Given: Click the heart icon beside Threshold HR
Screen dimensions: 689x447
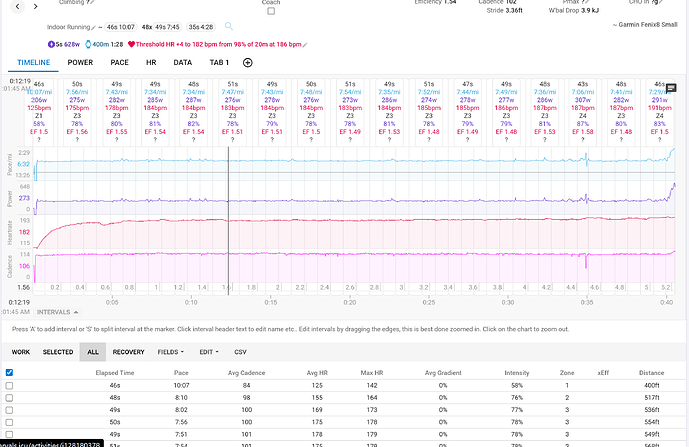Looking at the screenshot, I should click(x=131, y=44).
